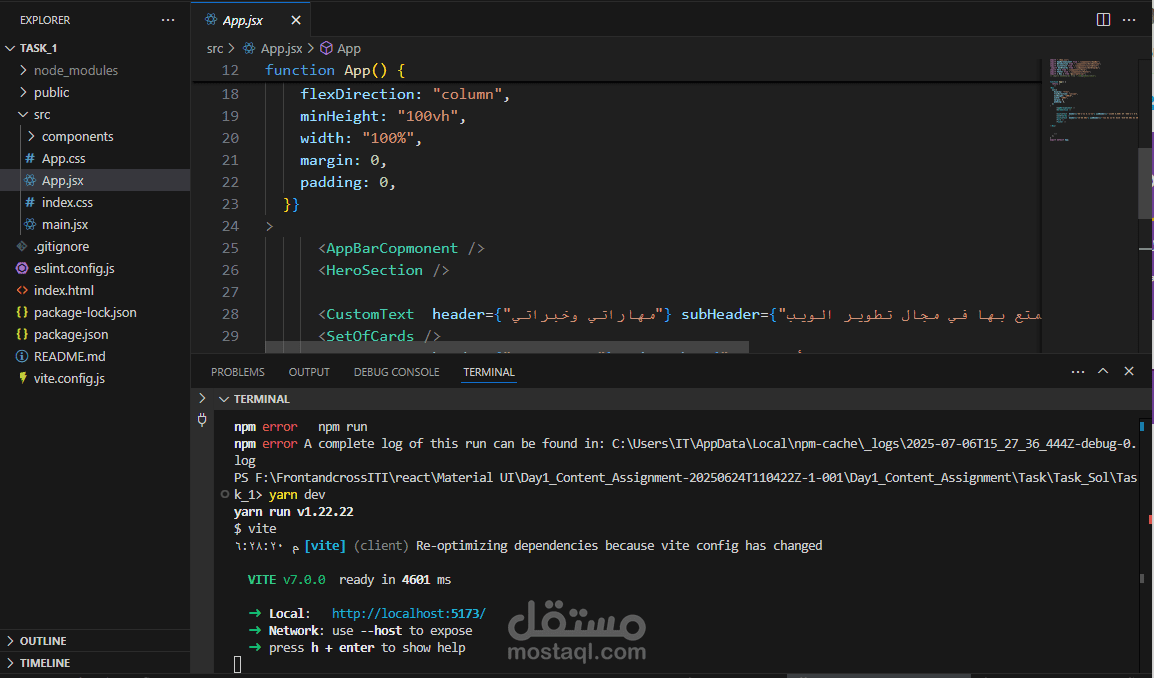Switch to the OUTPUT tab
The width and height of the screenshot is (1154, 678).
[x=309, y=372]
